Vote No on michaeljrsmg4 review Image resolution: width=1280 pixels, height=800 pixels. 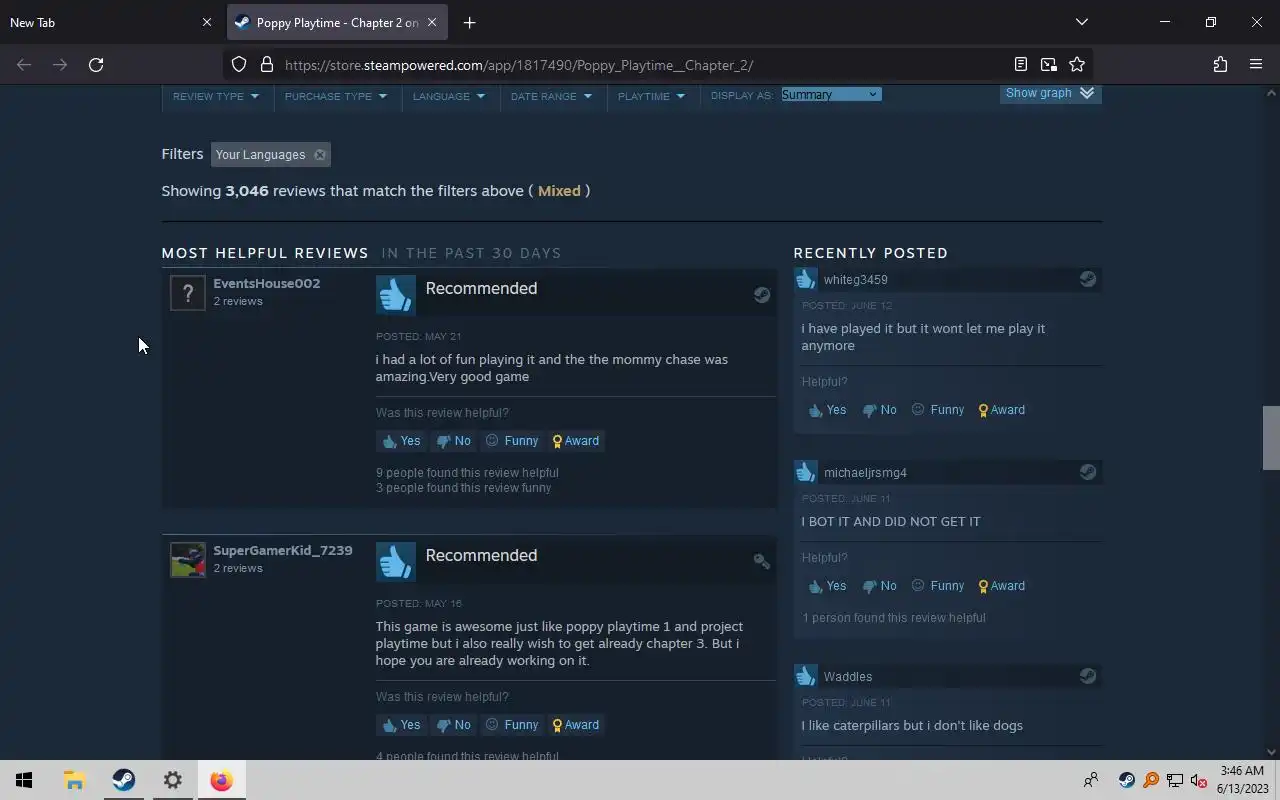pos(880,586)
